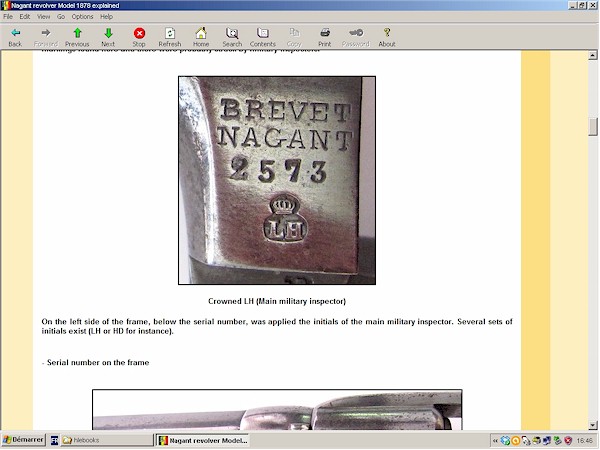Click the FR language indicator on the taskbar

(54, 440)
